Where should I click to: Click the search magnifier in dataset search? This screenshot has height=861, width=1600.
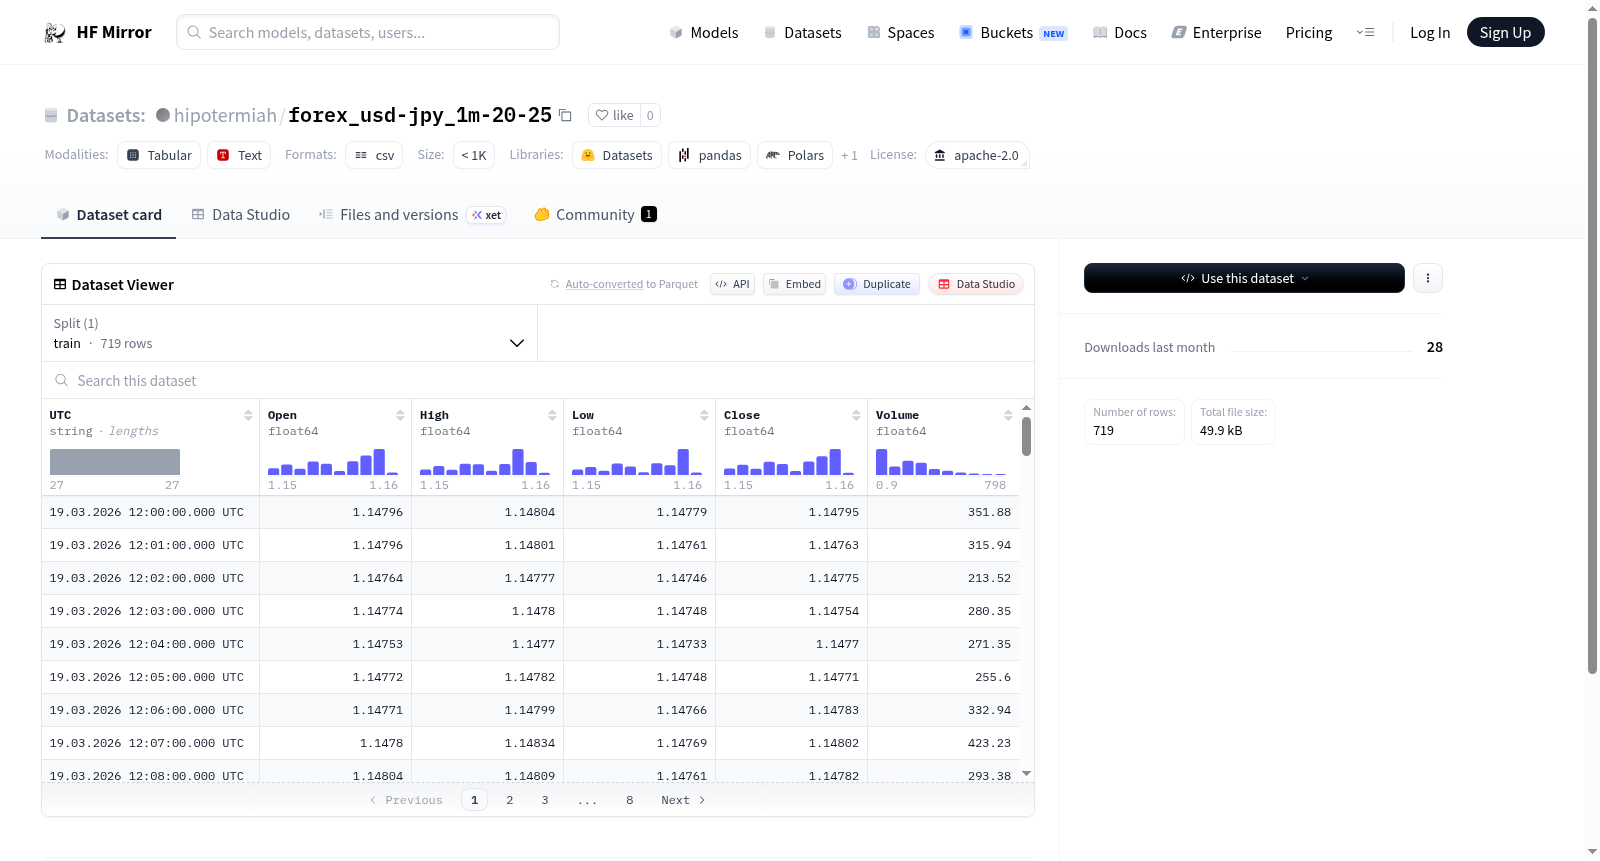(62, 380)
